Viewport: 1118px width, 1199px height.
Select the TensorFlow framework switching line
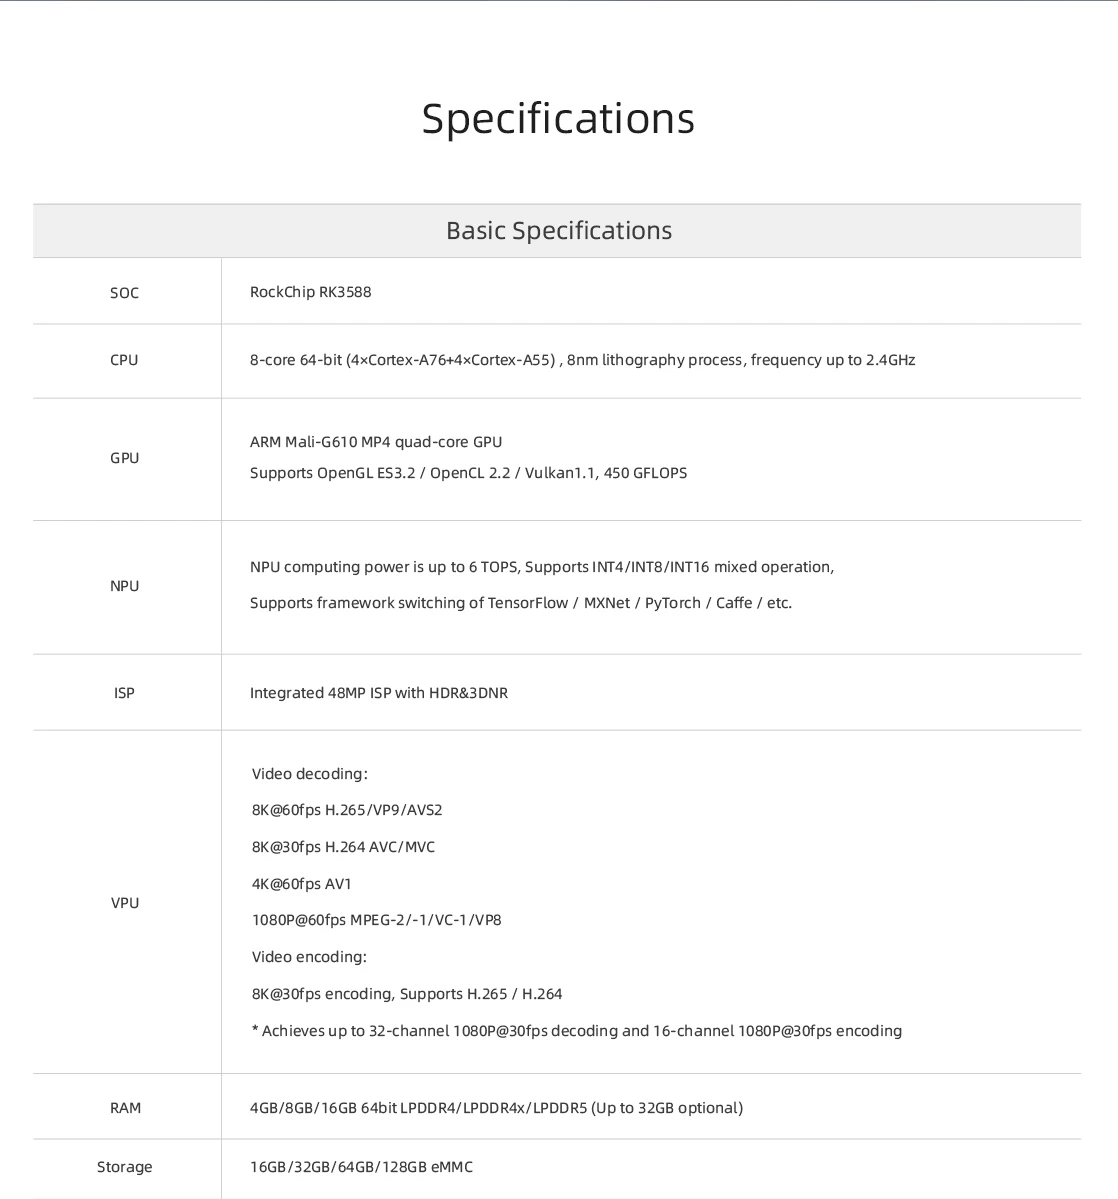click(520, 603)
